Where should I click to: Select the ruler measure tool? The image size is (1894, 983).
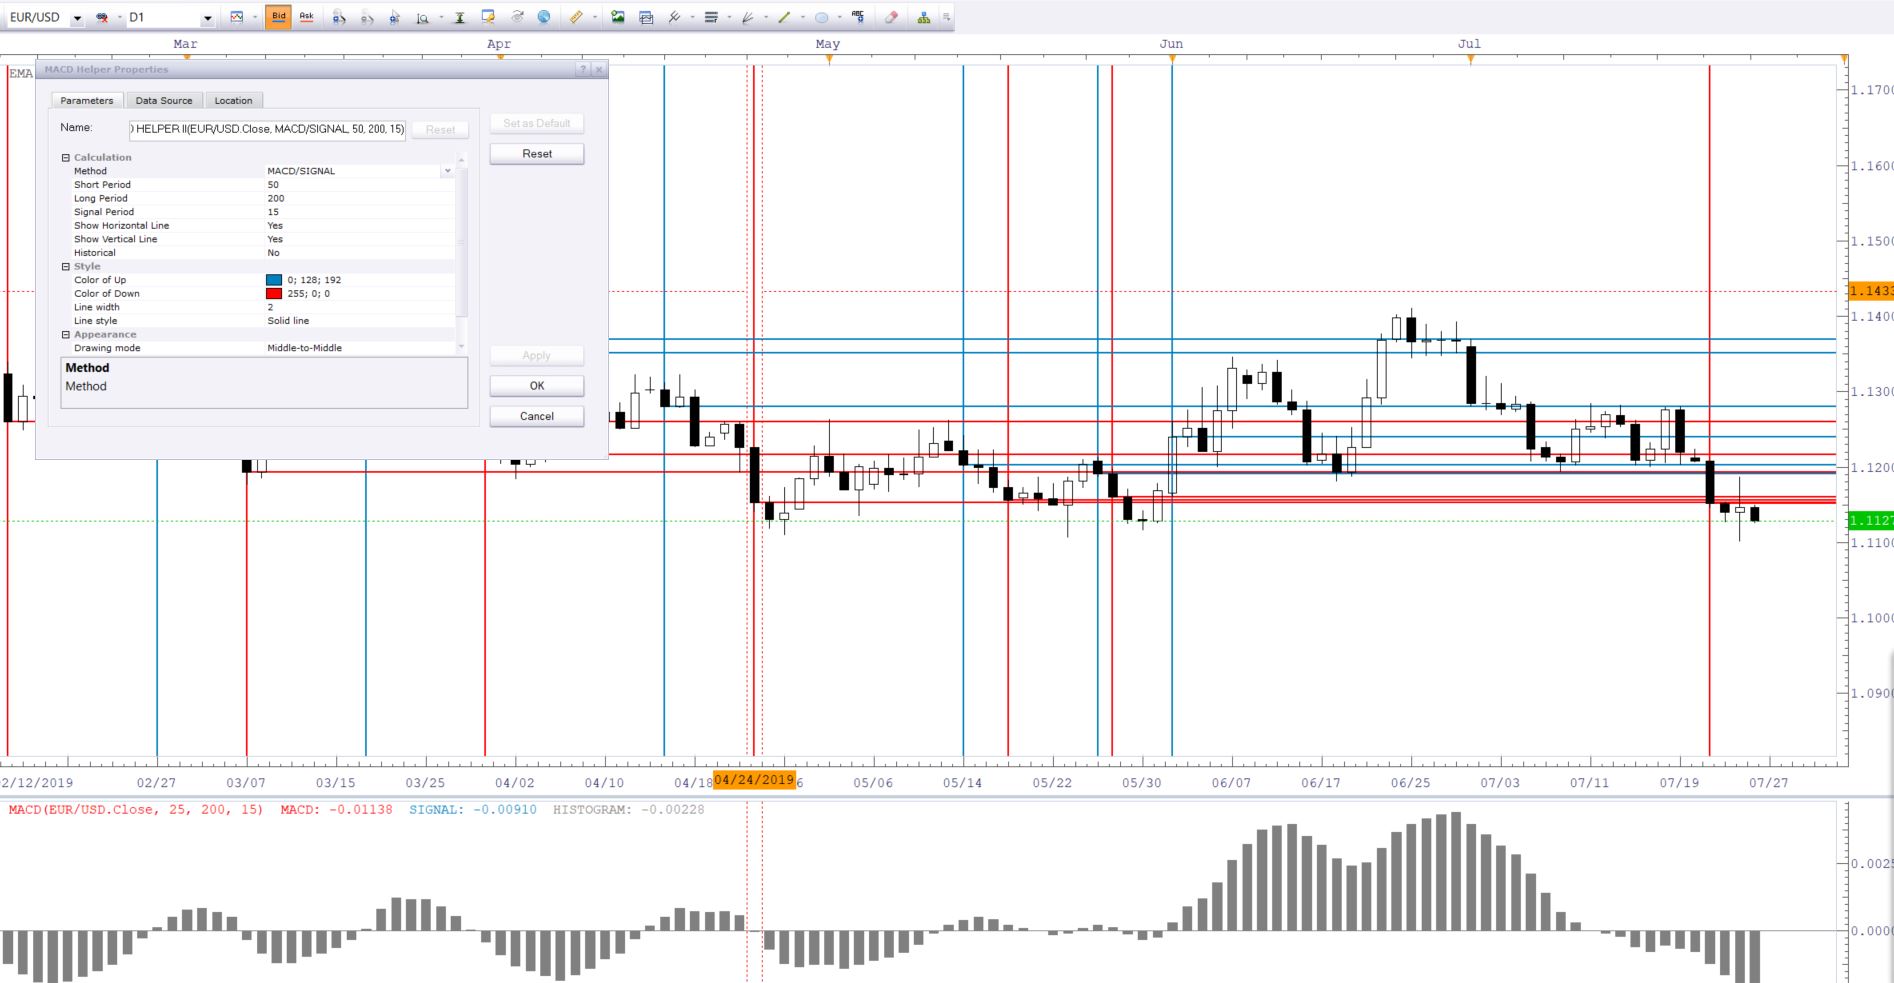point(576,17)
